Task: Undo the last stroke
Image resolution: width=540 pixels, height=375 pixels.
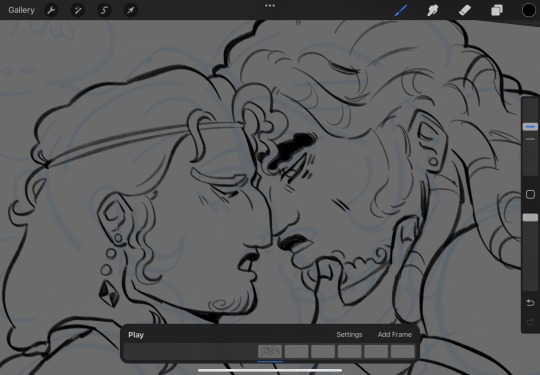Action: tap(530, 303)
